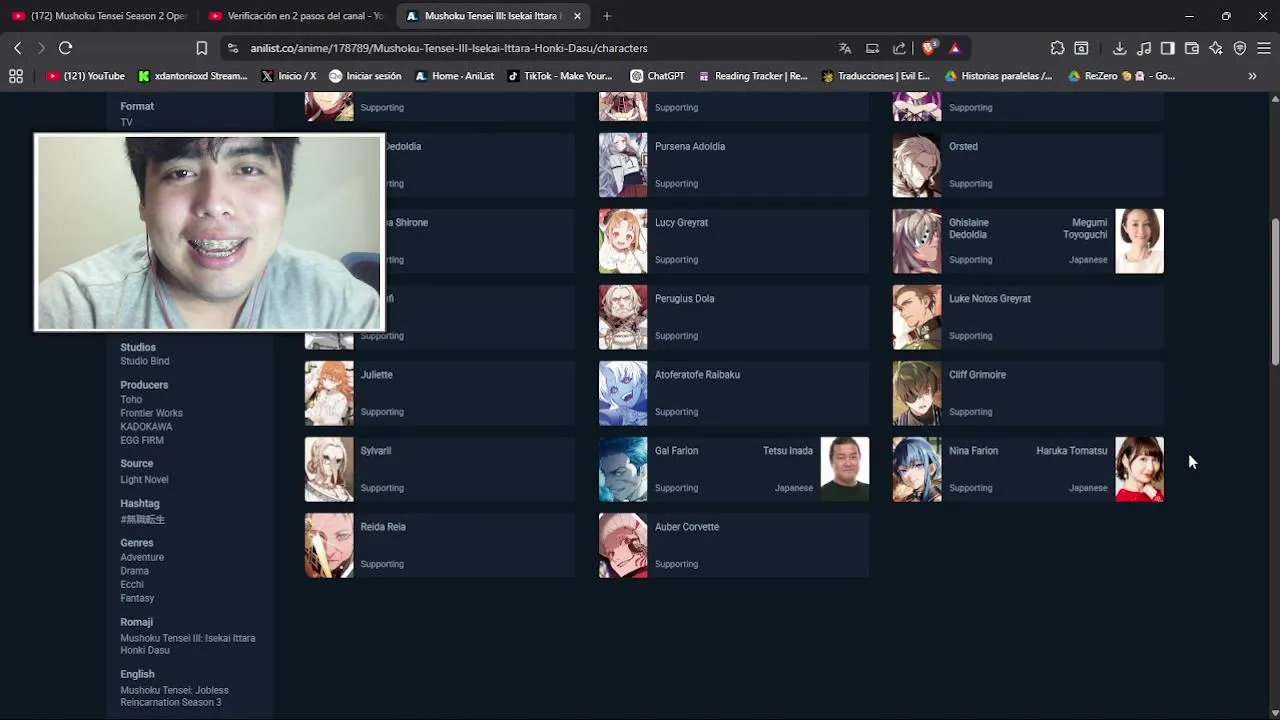The height and width of the screenshot is (720, 1280).
Task: Open the Iniciar sesión bookmark
Action: coord(365,76)
